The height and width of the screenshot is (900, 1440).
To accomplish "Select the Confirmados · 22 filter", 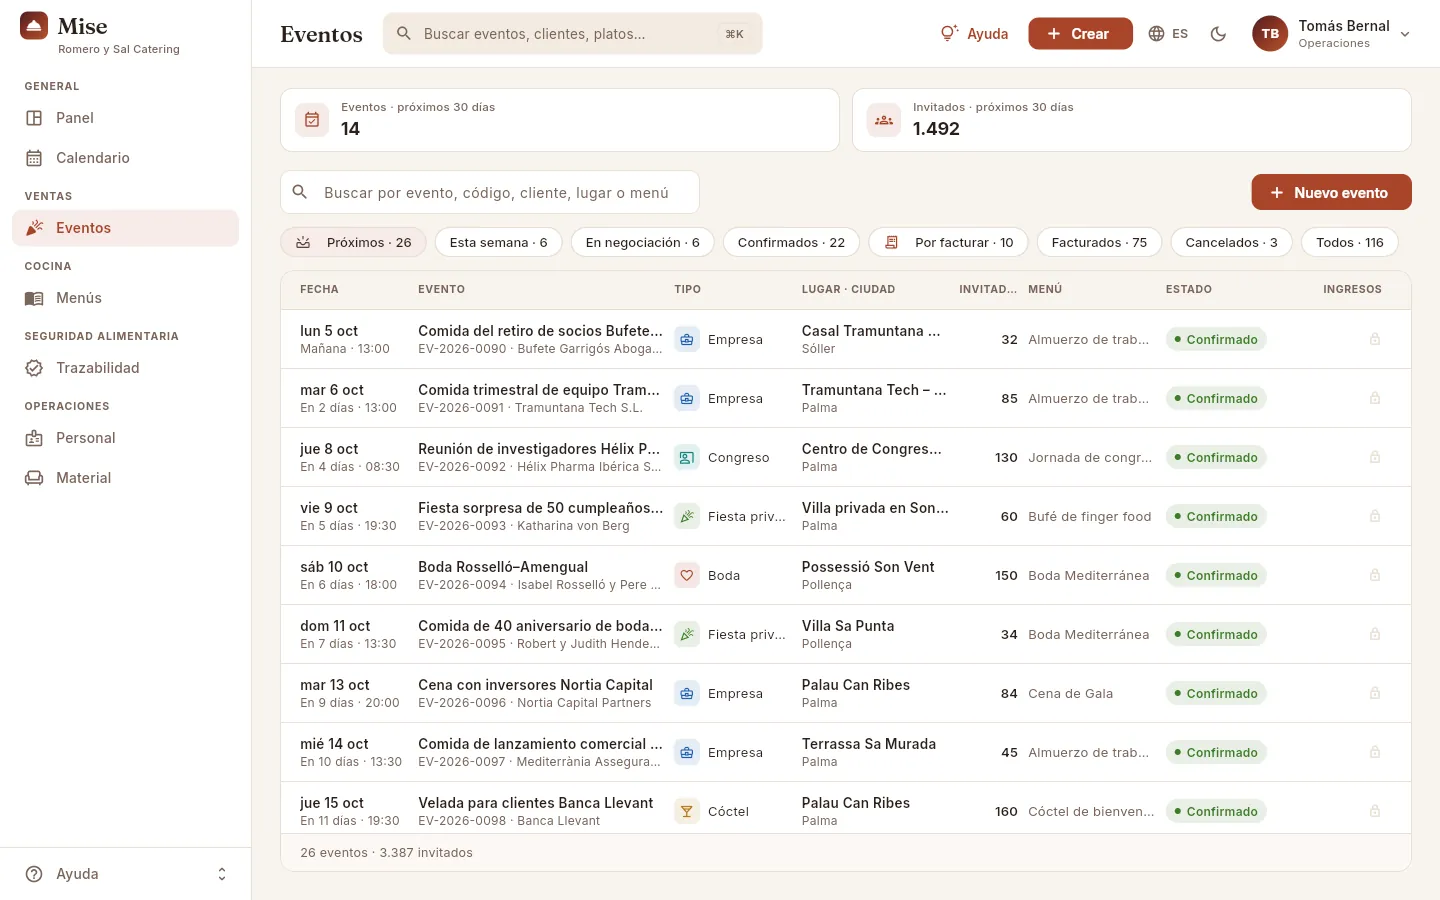I will point(791,242).
